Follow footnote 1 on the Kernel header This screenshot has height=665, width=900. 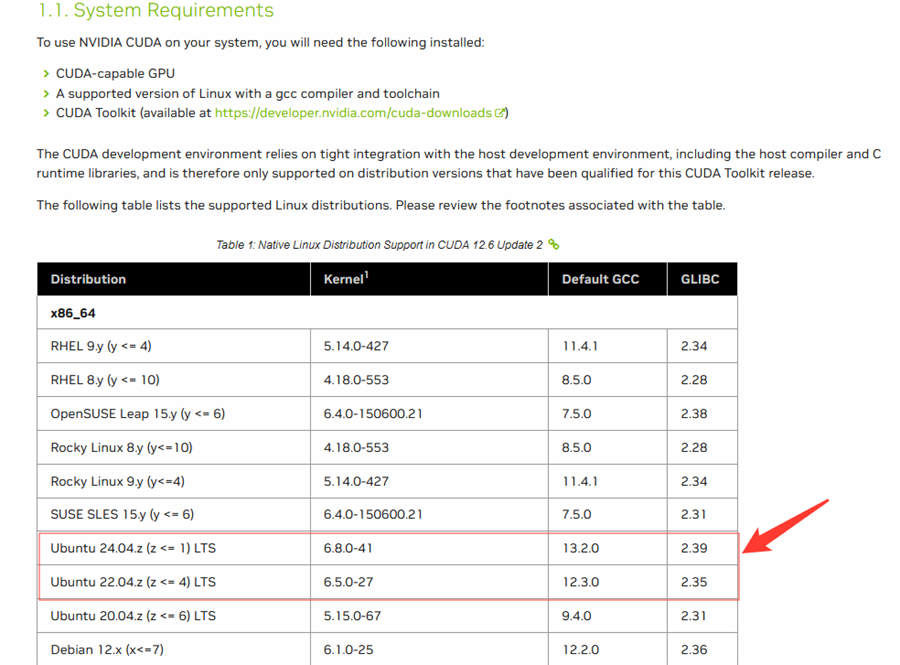pyautogui.click(x=366, y=274)
